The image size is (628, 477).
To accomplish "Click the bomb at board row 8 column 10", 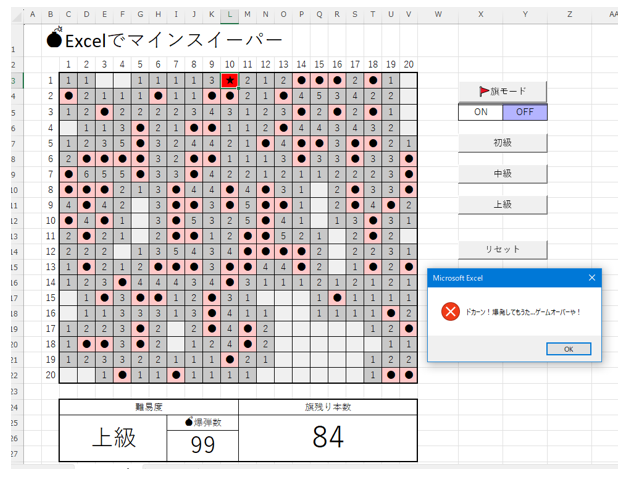I will coord(229,189).
